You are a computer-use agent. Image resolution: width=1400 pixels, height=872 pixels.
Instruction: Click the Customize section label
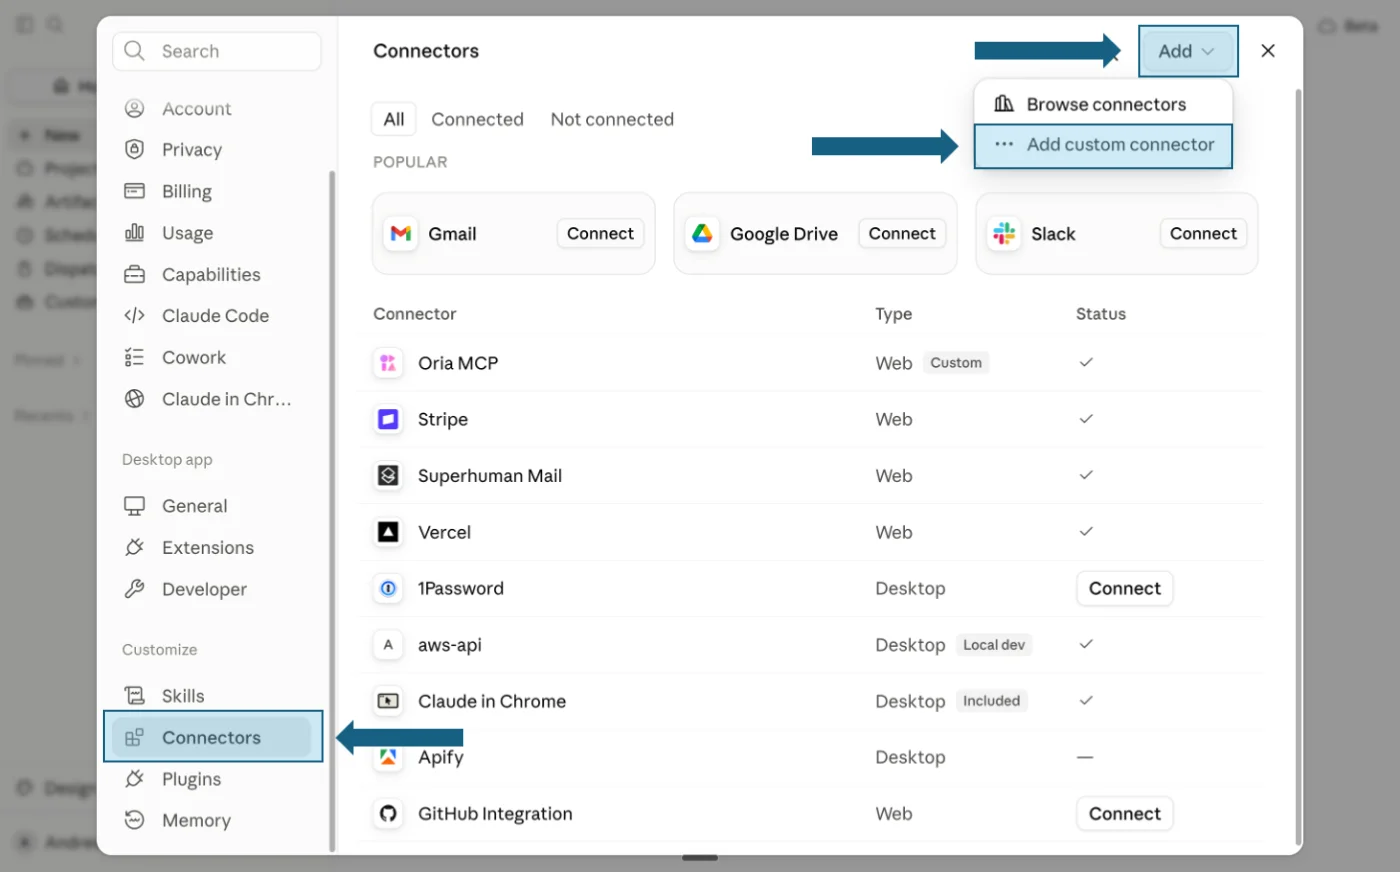pyautogui.click(x=160, y=649)
